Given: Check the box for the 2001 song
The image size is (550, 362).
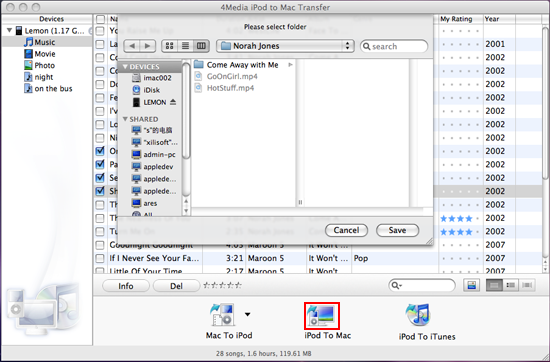Looking at the screenshot, I should coord(100,44).
